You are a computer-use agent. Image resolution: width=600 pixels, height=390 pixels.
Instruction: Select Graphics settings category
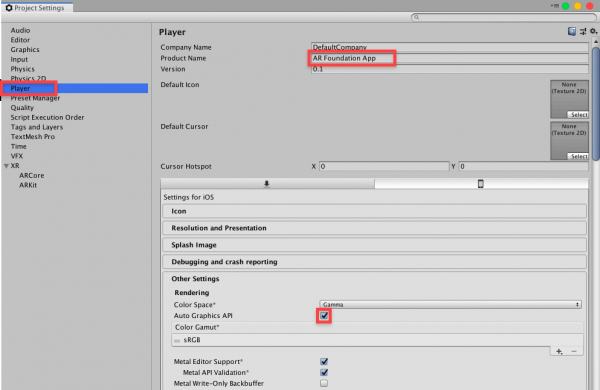click(25, 50)
